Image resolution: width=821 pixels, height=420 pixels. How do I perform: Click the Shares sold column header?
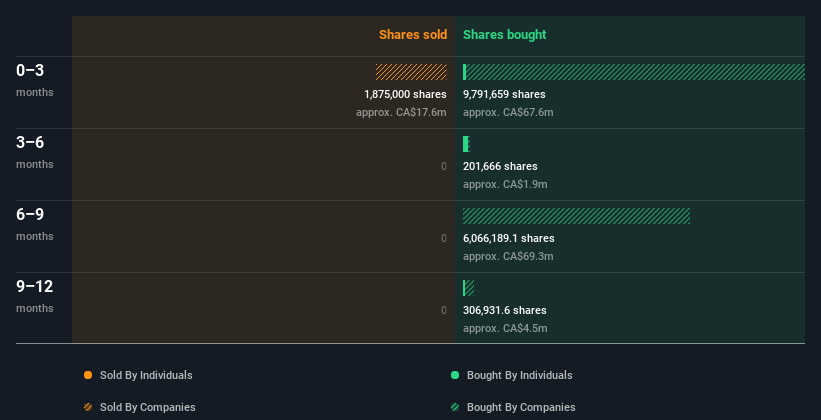point(412,35)
